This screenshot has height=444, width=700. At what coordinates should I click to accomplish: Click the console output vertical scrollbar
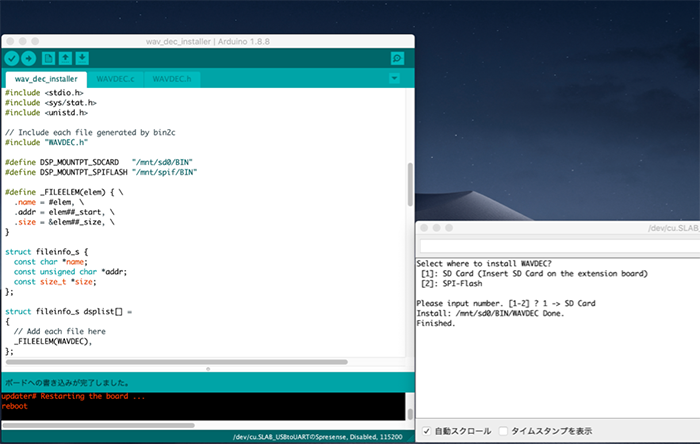(x=409, y=405)
